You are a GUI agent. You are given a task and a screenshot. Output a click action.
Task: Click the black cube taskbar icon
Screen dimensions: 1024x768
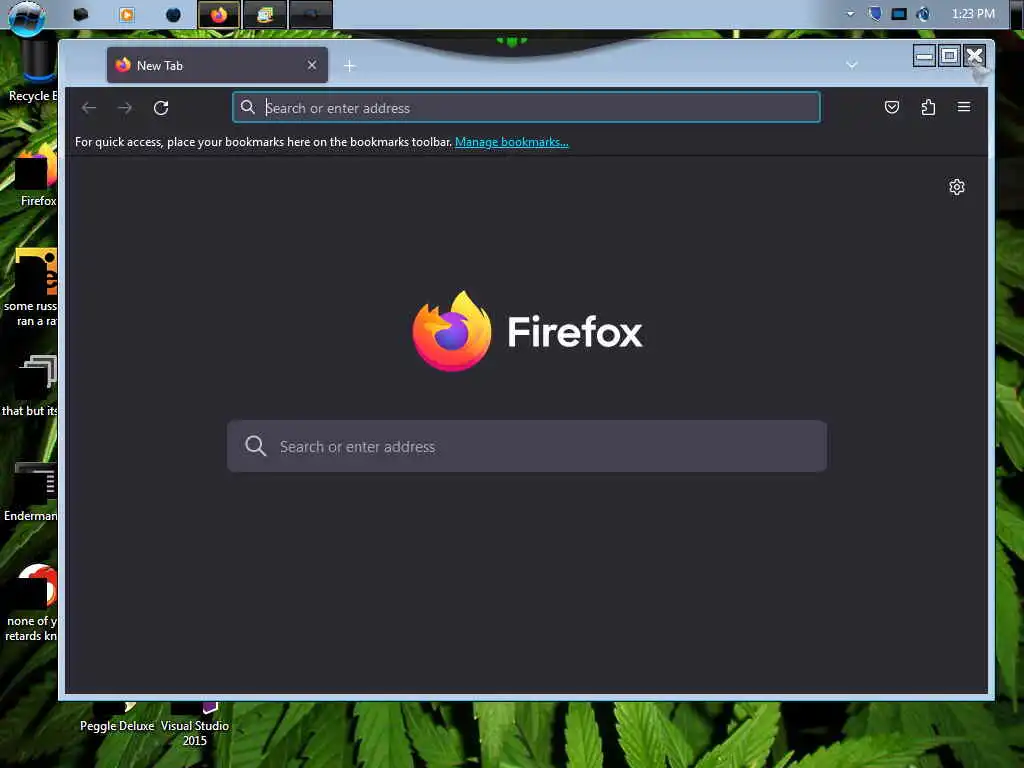81,14
